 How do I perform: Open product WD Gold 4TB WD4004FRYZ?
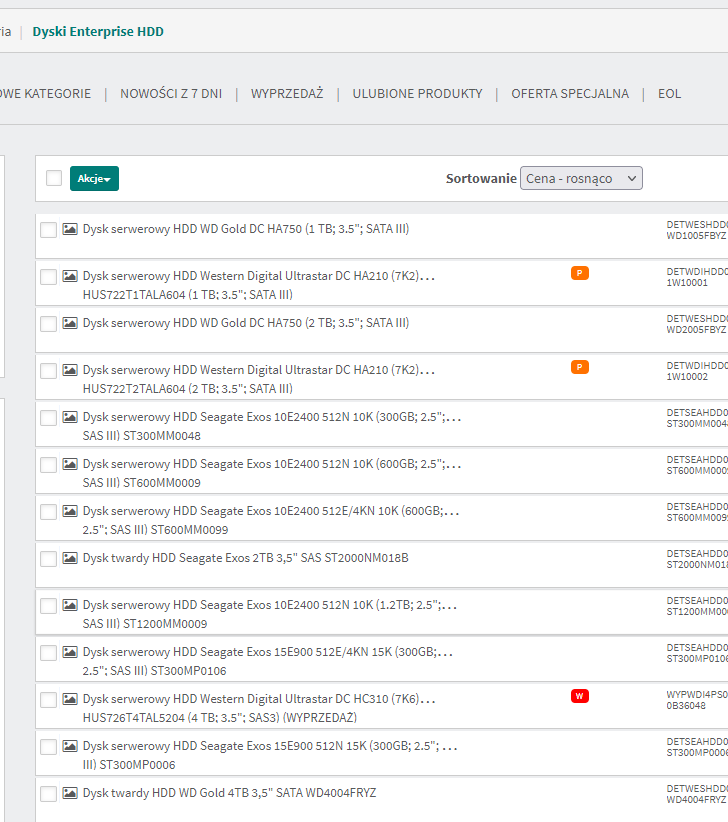(230, 793)
